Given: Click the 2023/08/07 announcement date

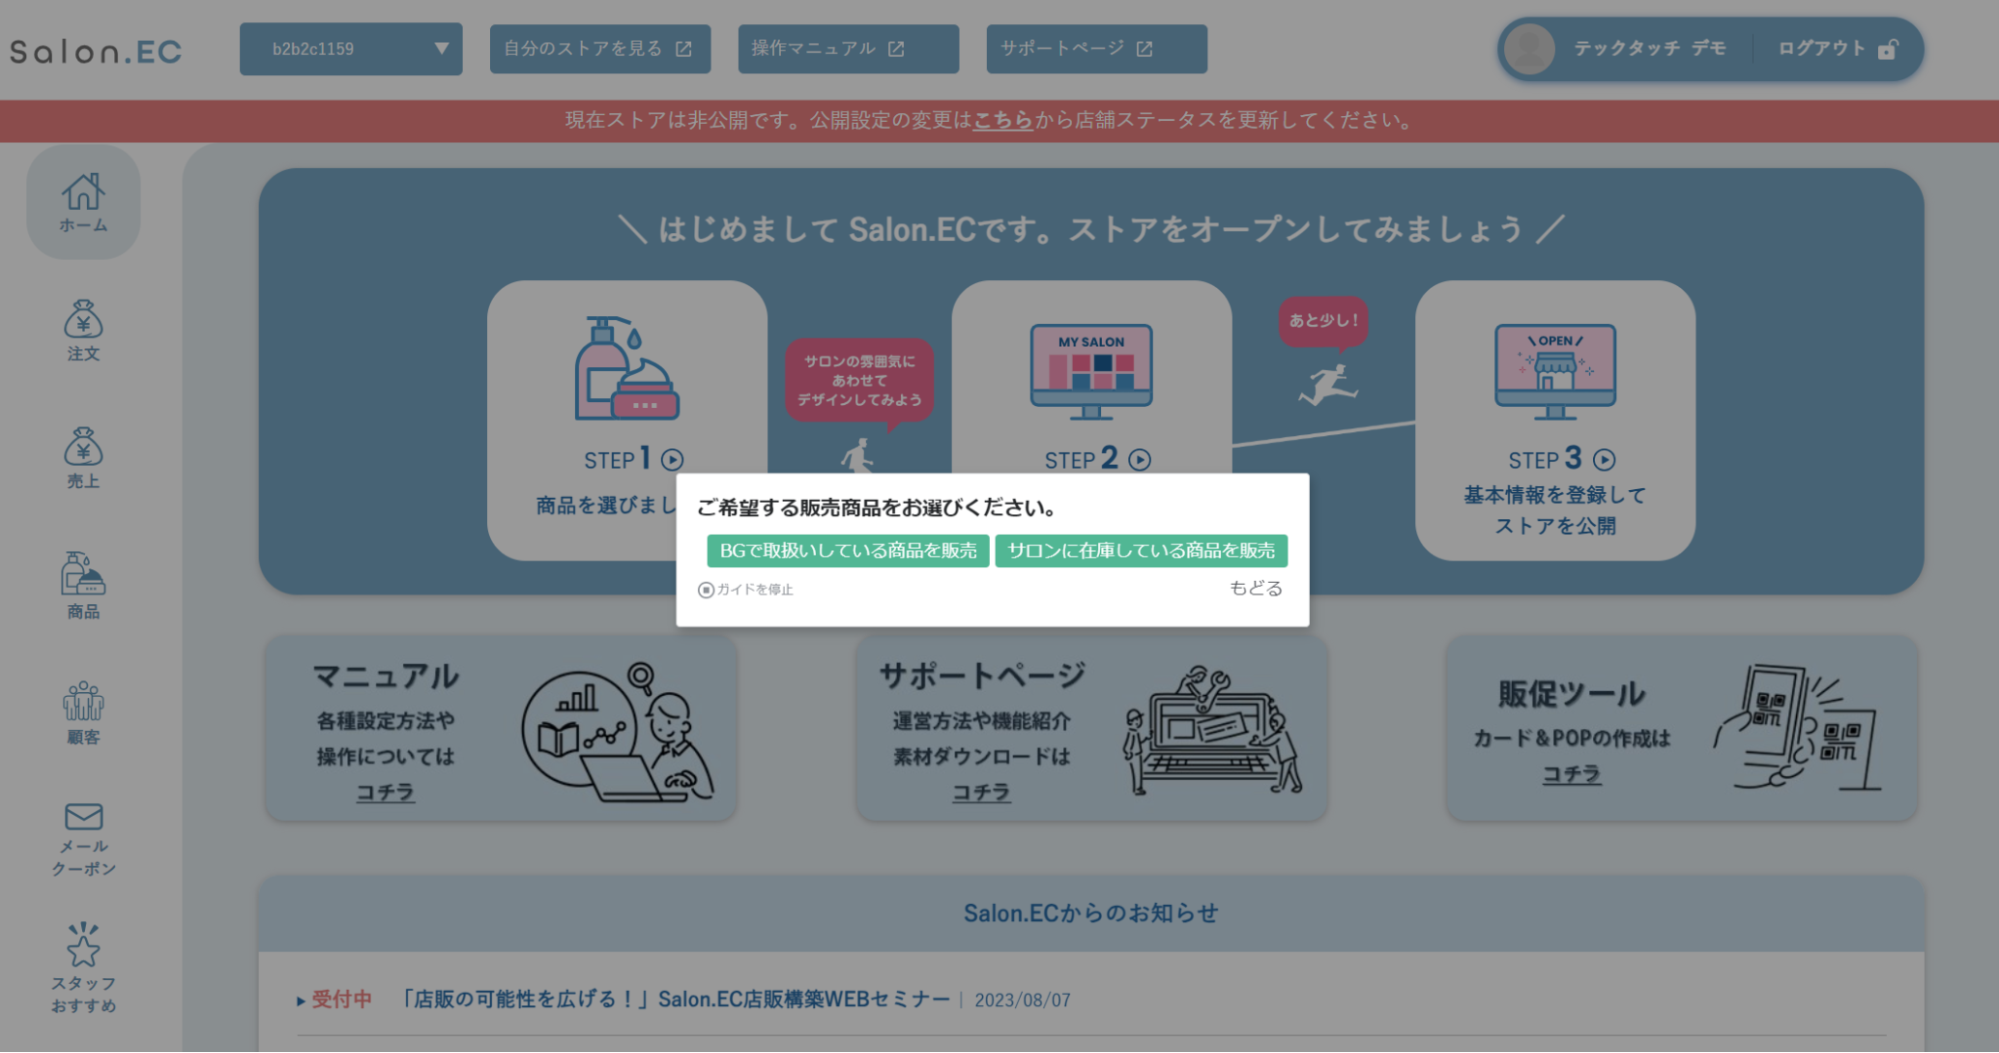Looking at the screenshot, I should (1022, 1001).
